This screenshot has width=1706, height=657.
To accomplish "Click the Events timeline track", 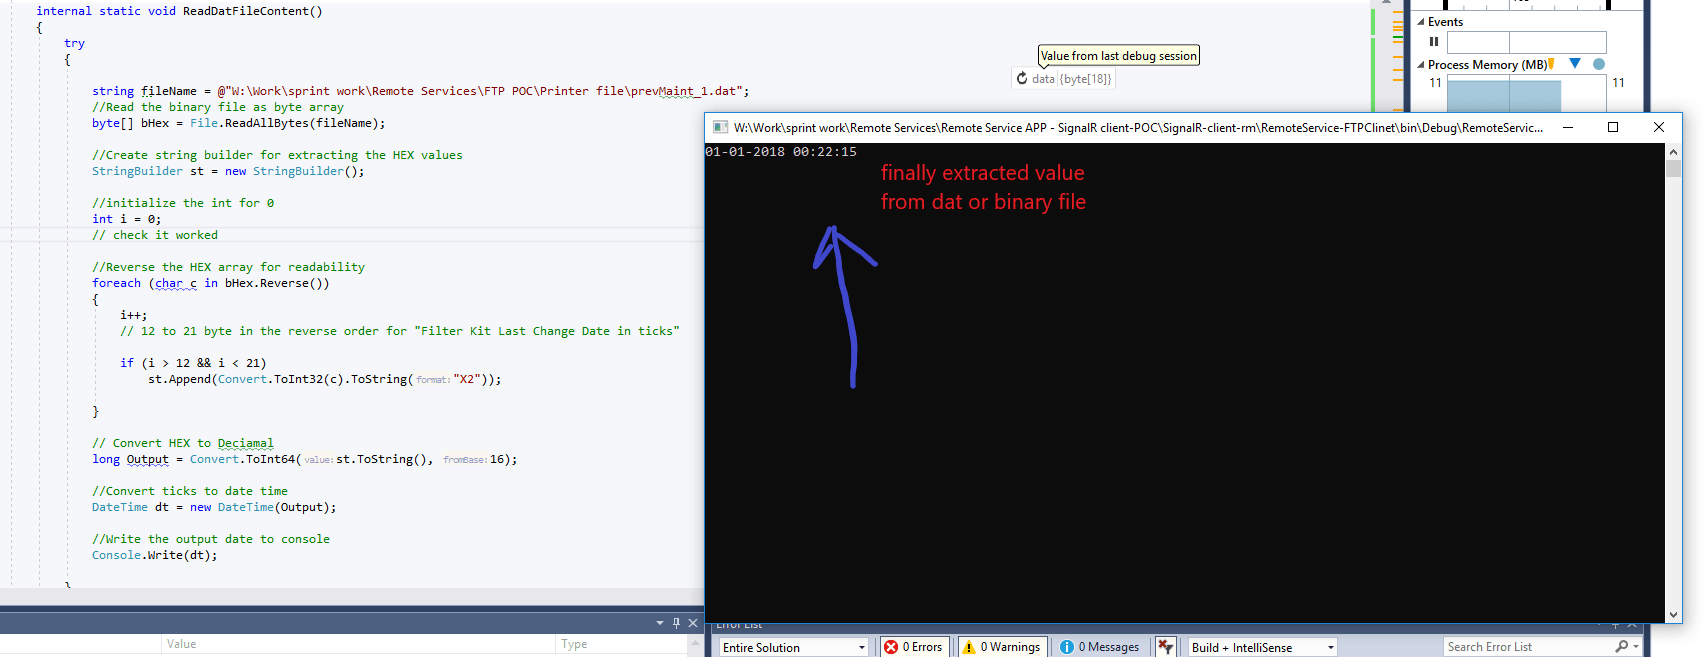I will tap(1526, 42).
